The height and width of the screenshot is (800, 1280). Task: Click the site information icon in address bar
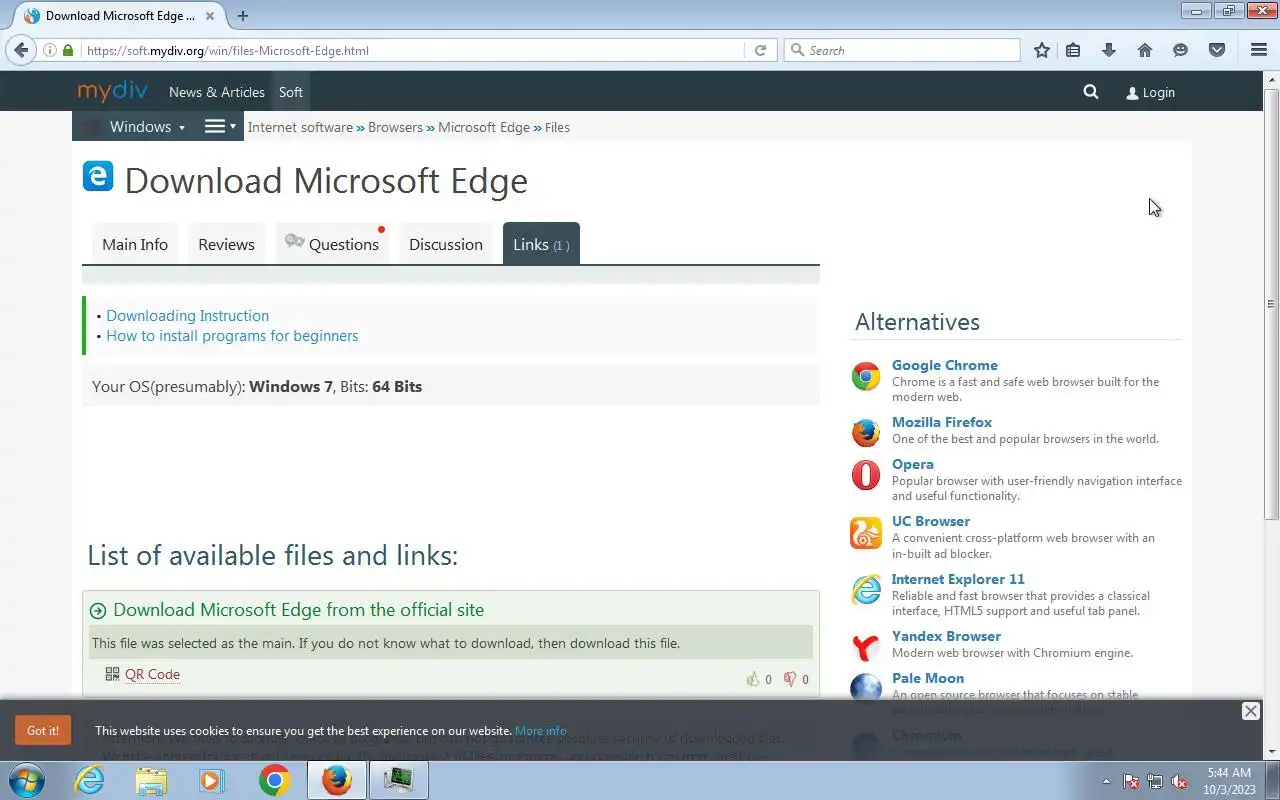click(50, 50)
